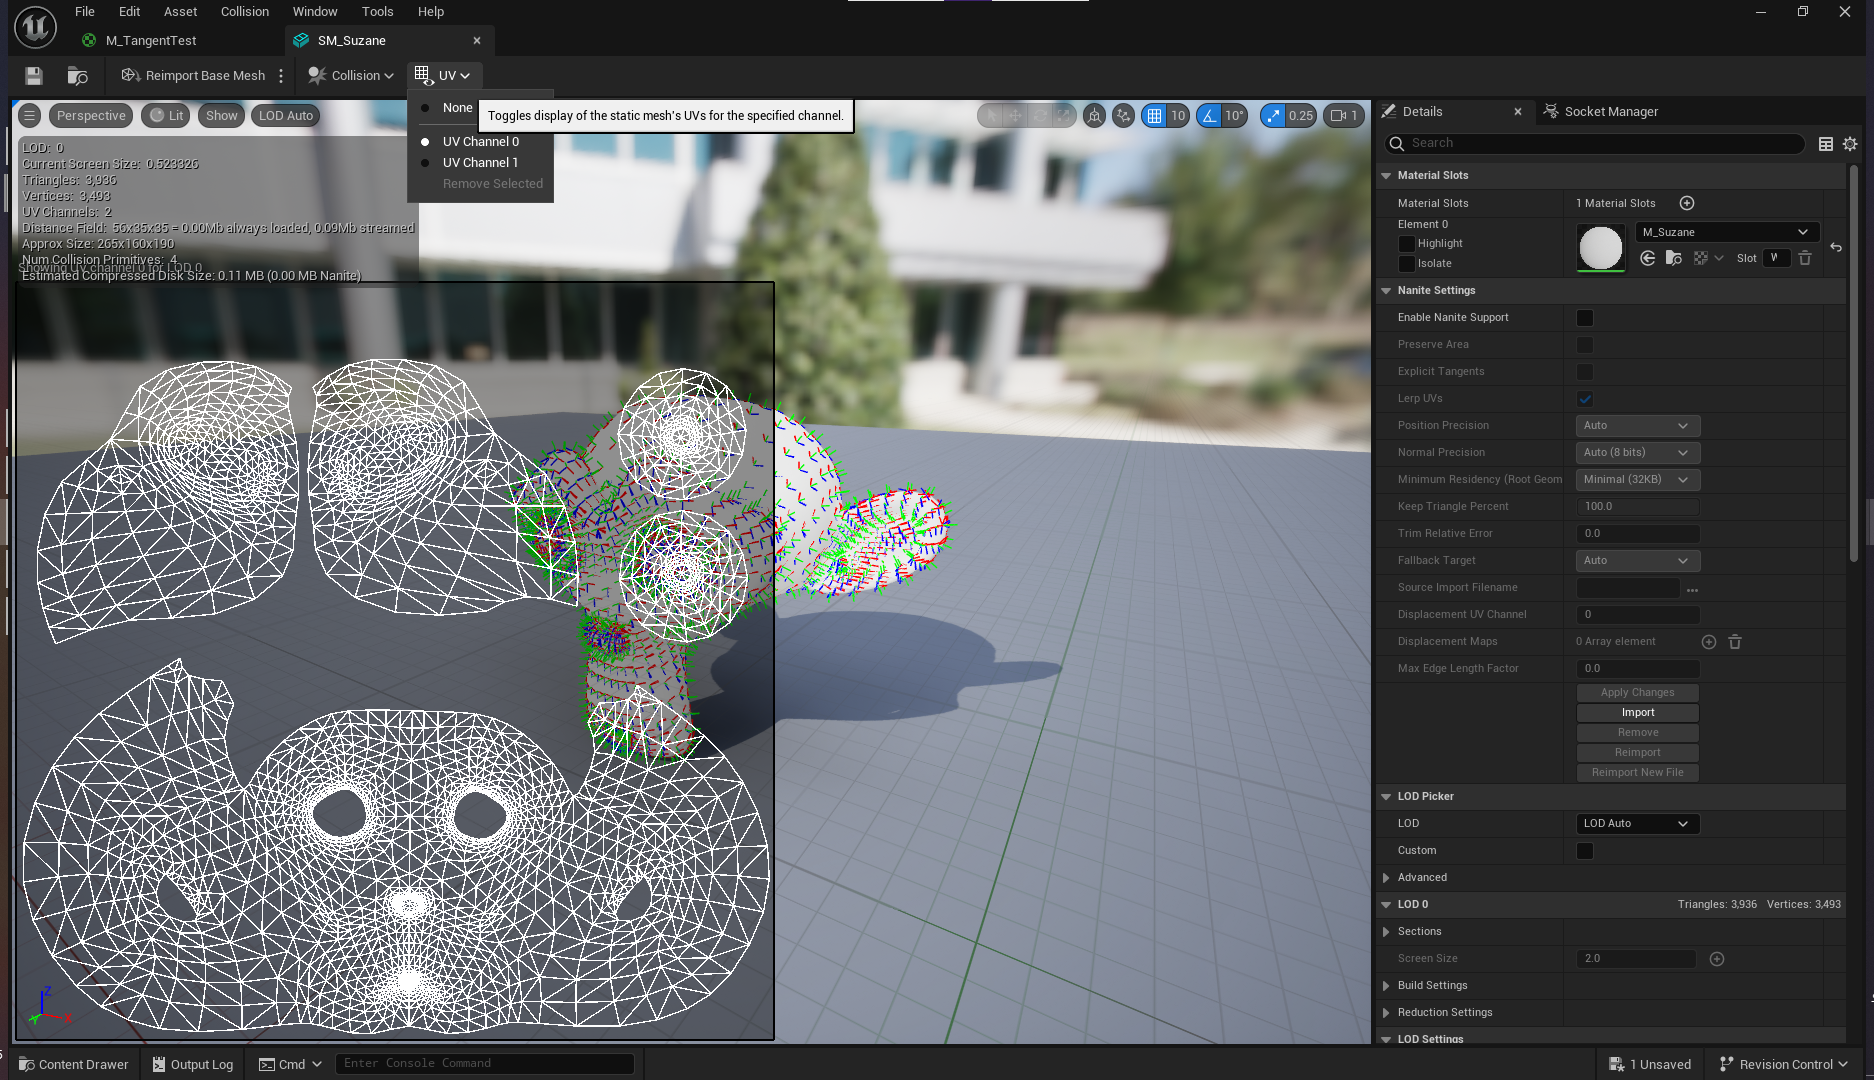Open the Content Drawer

coord(74,1065)
